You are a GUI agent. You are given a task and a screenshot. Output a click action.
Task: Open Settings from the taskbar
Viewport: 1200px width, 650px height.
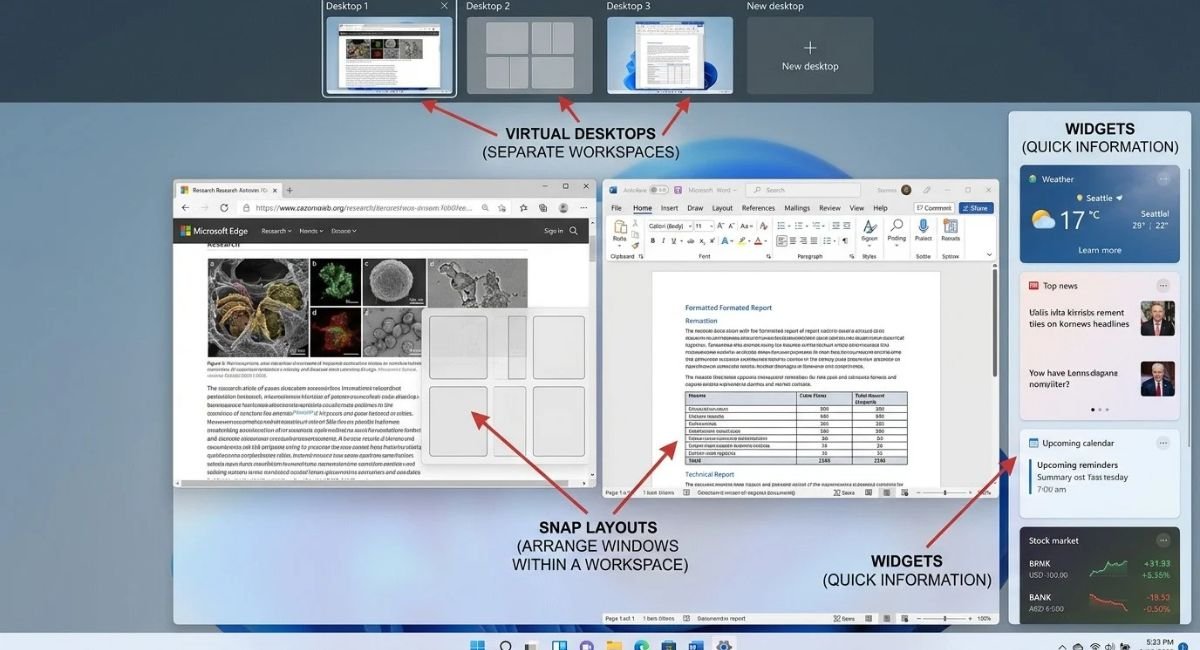[724, 643]
